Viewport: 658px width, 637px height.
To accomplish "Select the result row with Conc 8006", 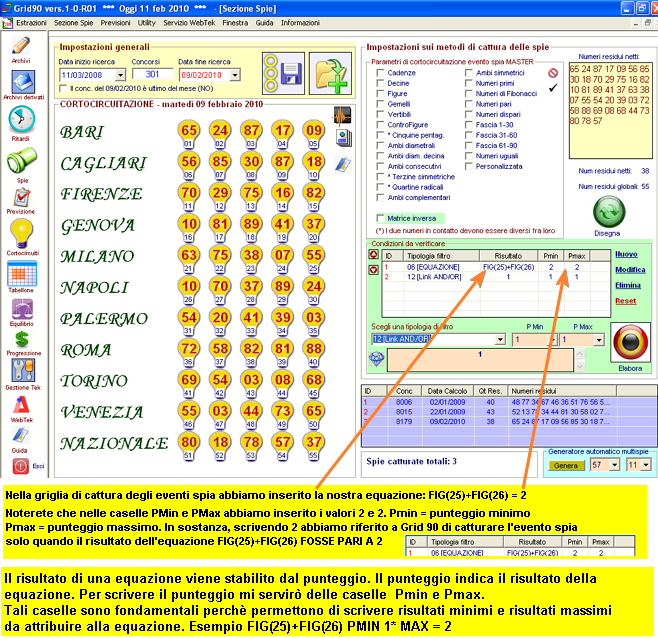I will coord(509,402).
